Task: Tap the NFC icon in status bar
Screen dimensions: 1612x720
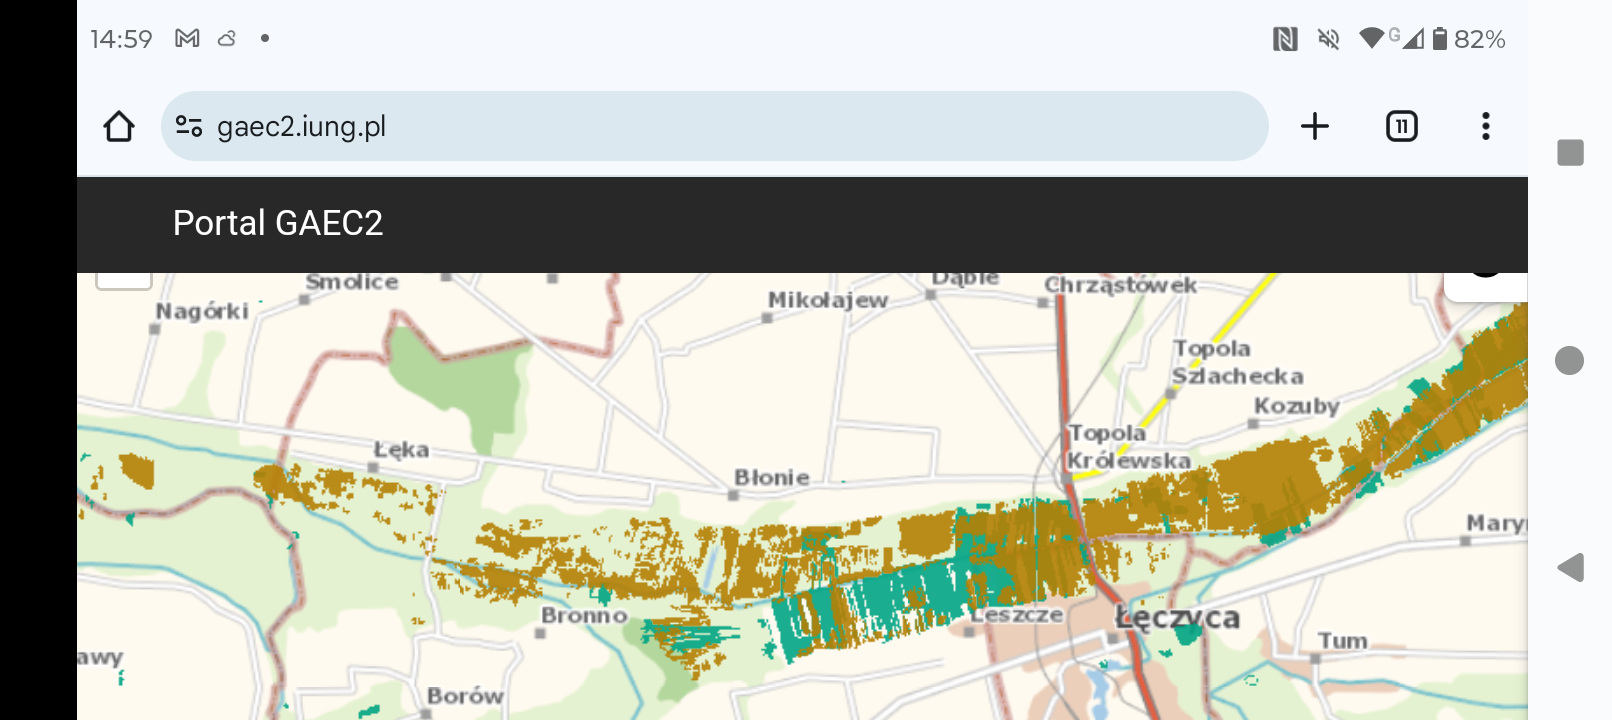Action: tap(1285, 39)
